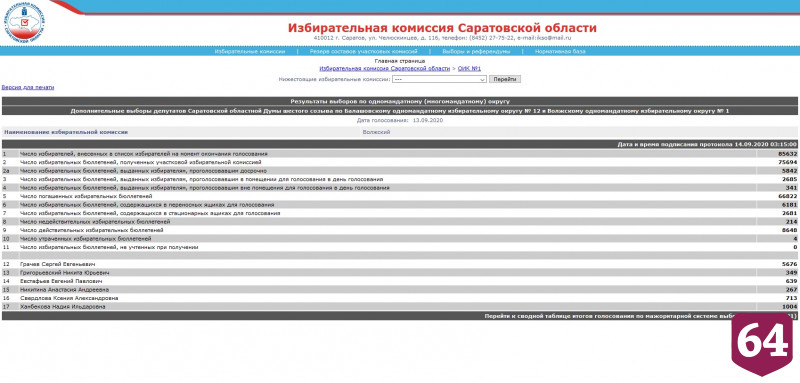Click the value 214 for invalid ballots
Image resolution: width=800 pixels, height=383 pixels.
[x=791, y=222]
